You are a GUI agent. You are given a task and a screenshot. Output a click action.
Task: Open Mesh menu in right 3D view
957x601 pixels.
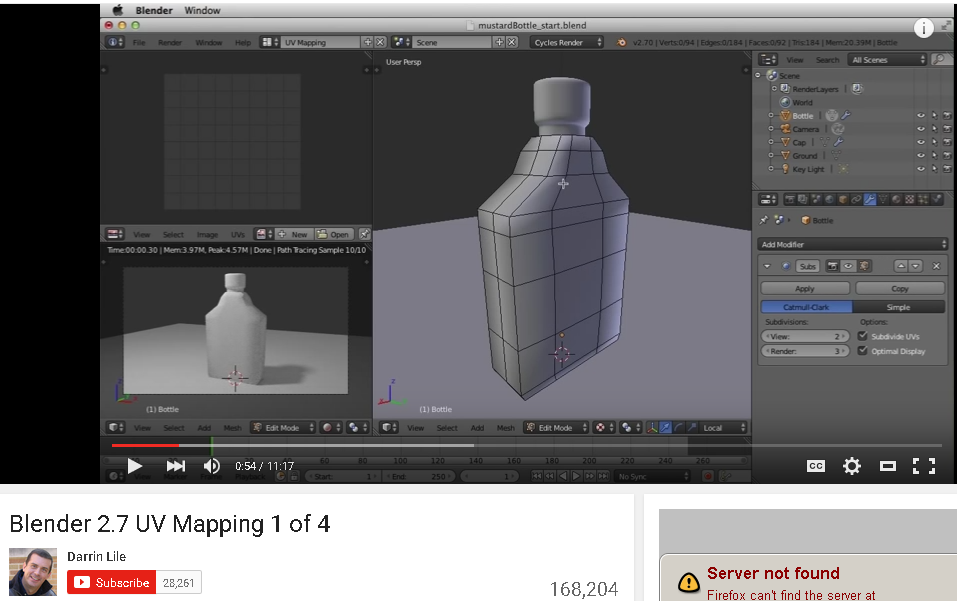[x=505, y=428]
